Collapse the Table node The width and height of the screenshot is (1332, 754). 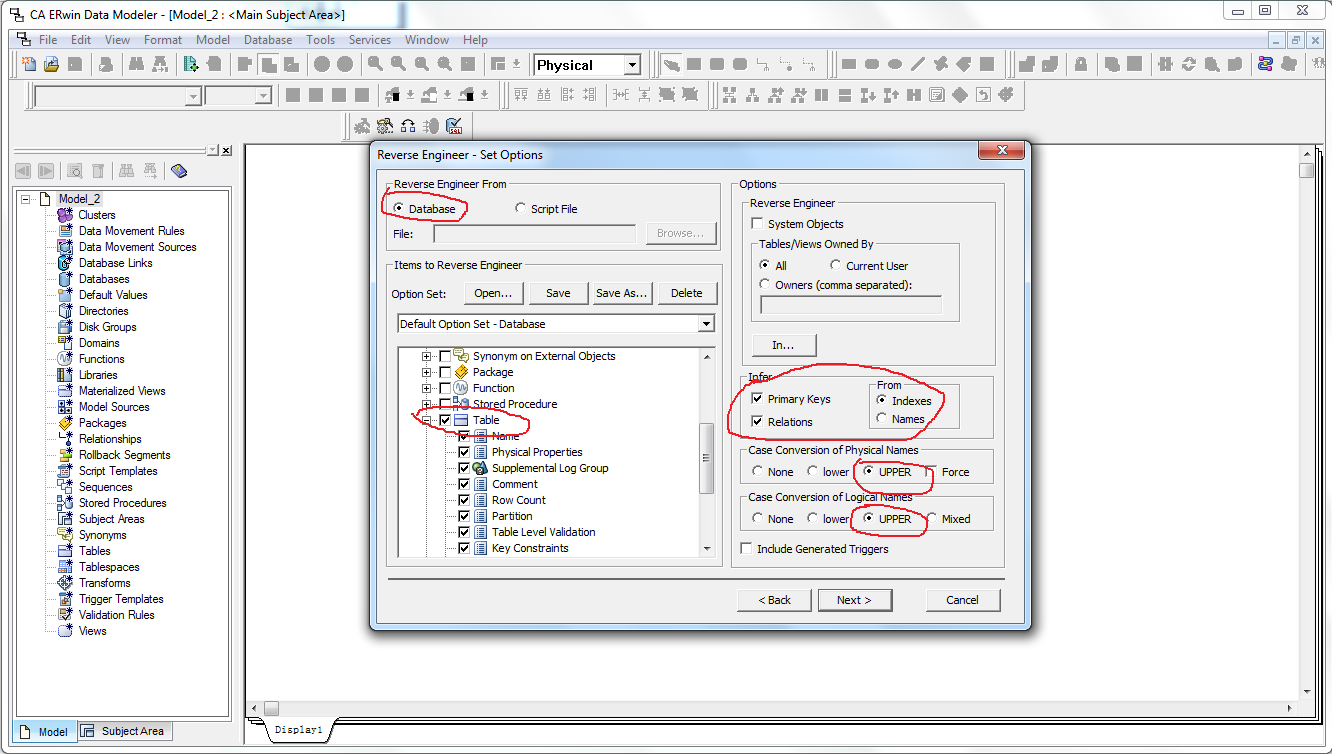tap(427, 420)
